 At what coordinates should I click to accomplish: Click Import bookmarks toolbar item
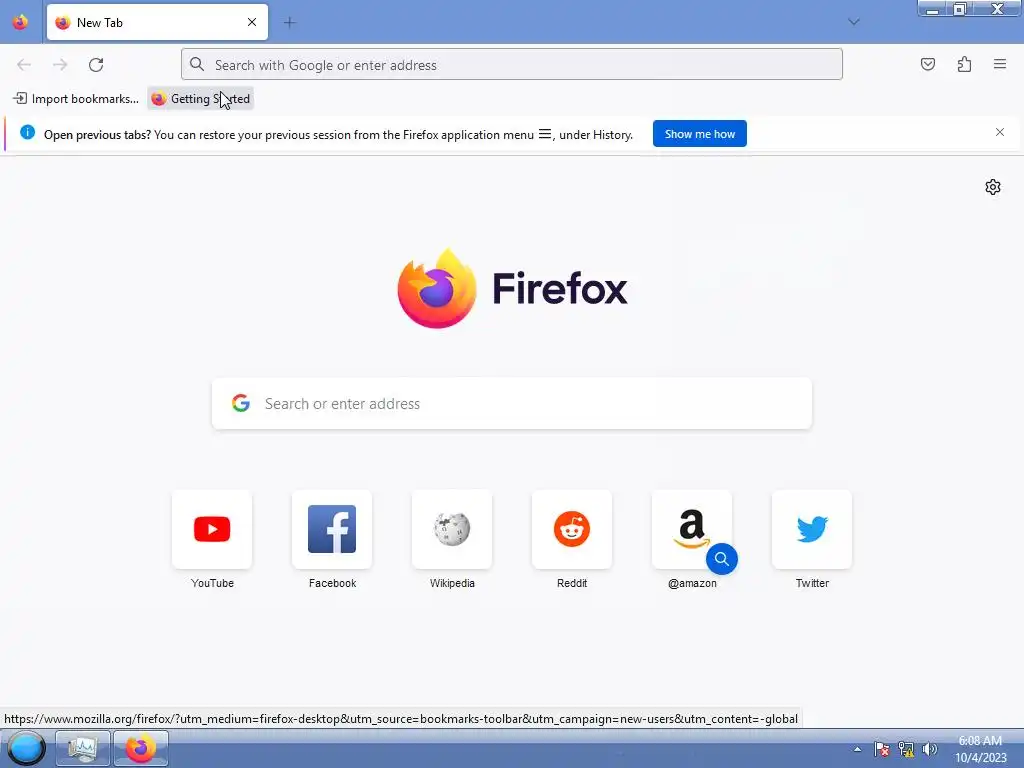(76, 99)
